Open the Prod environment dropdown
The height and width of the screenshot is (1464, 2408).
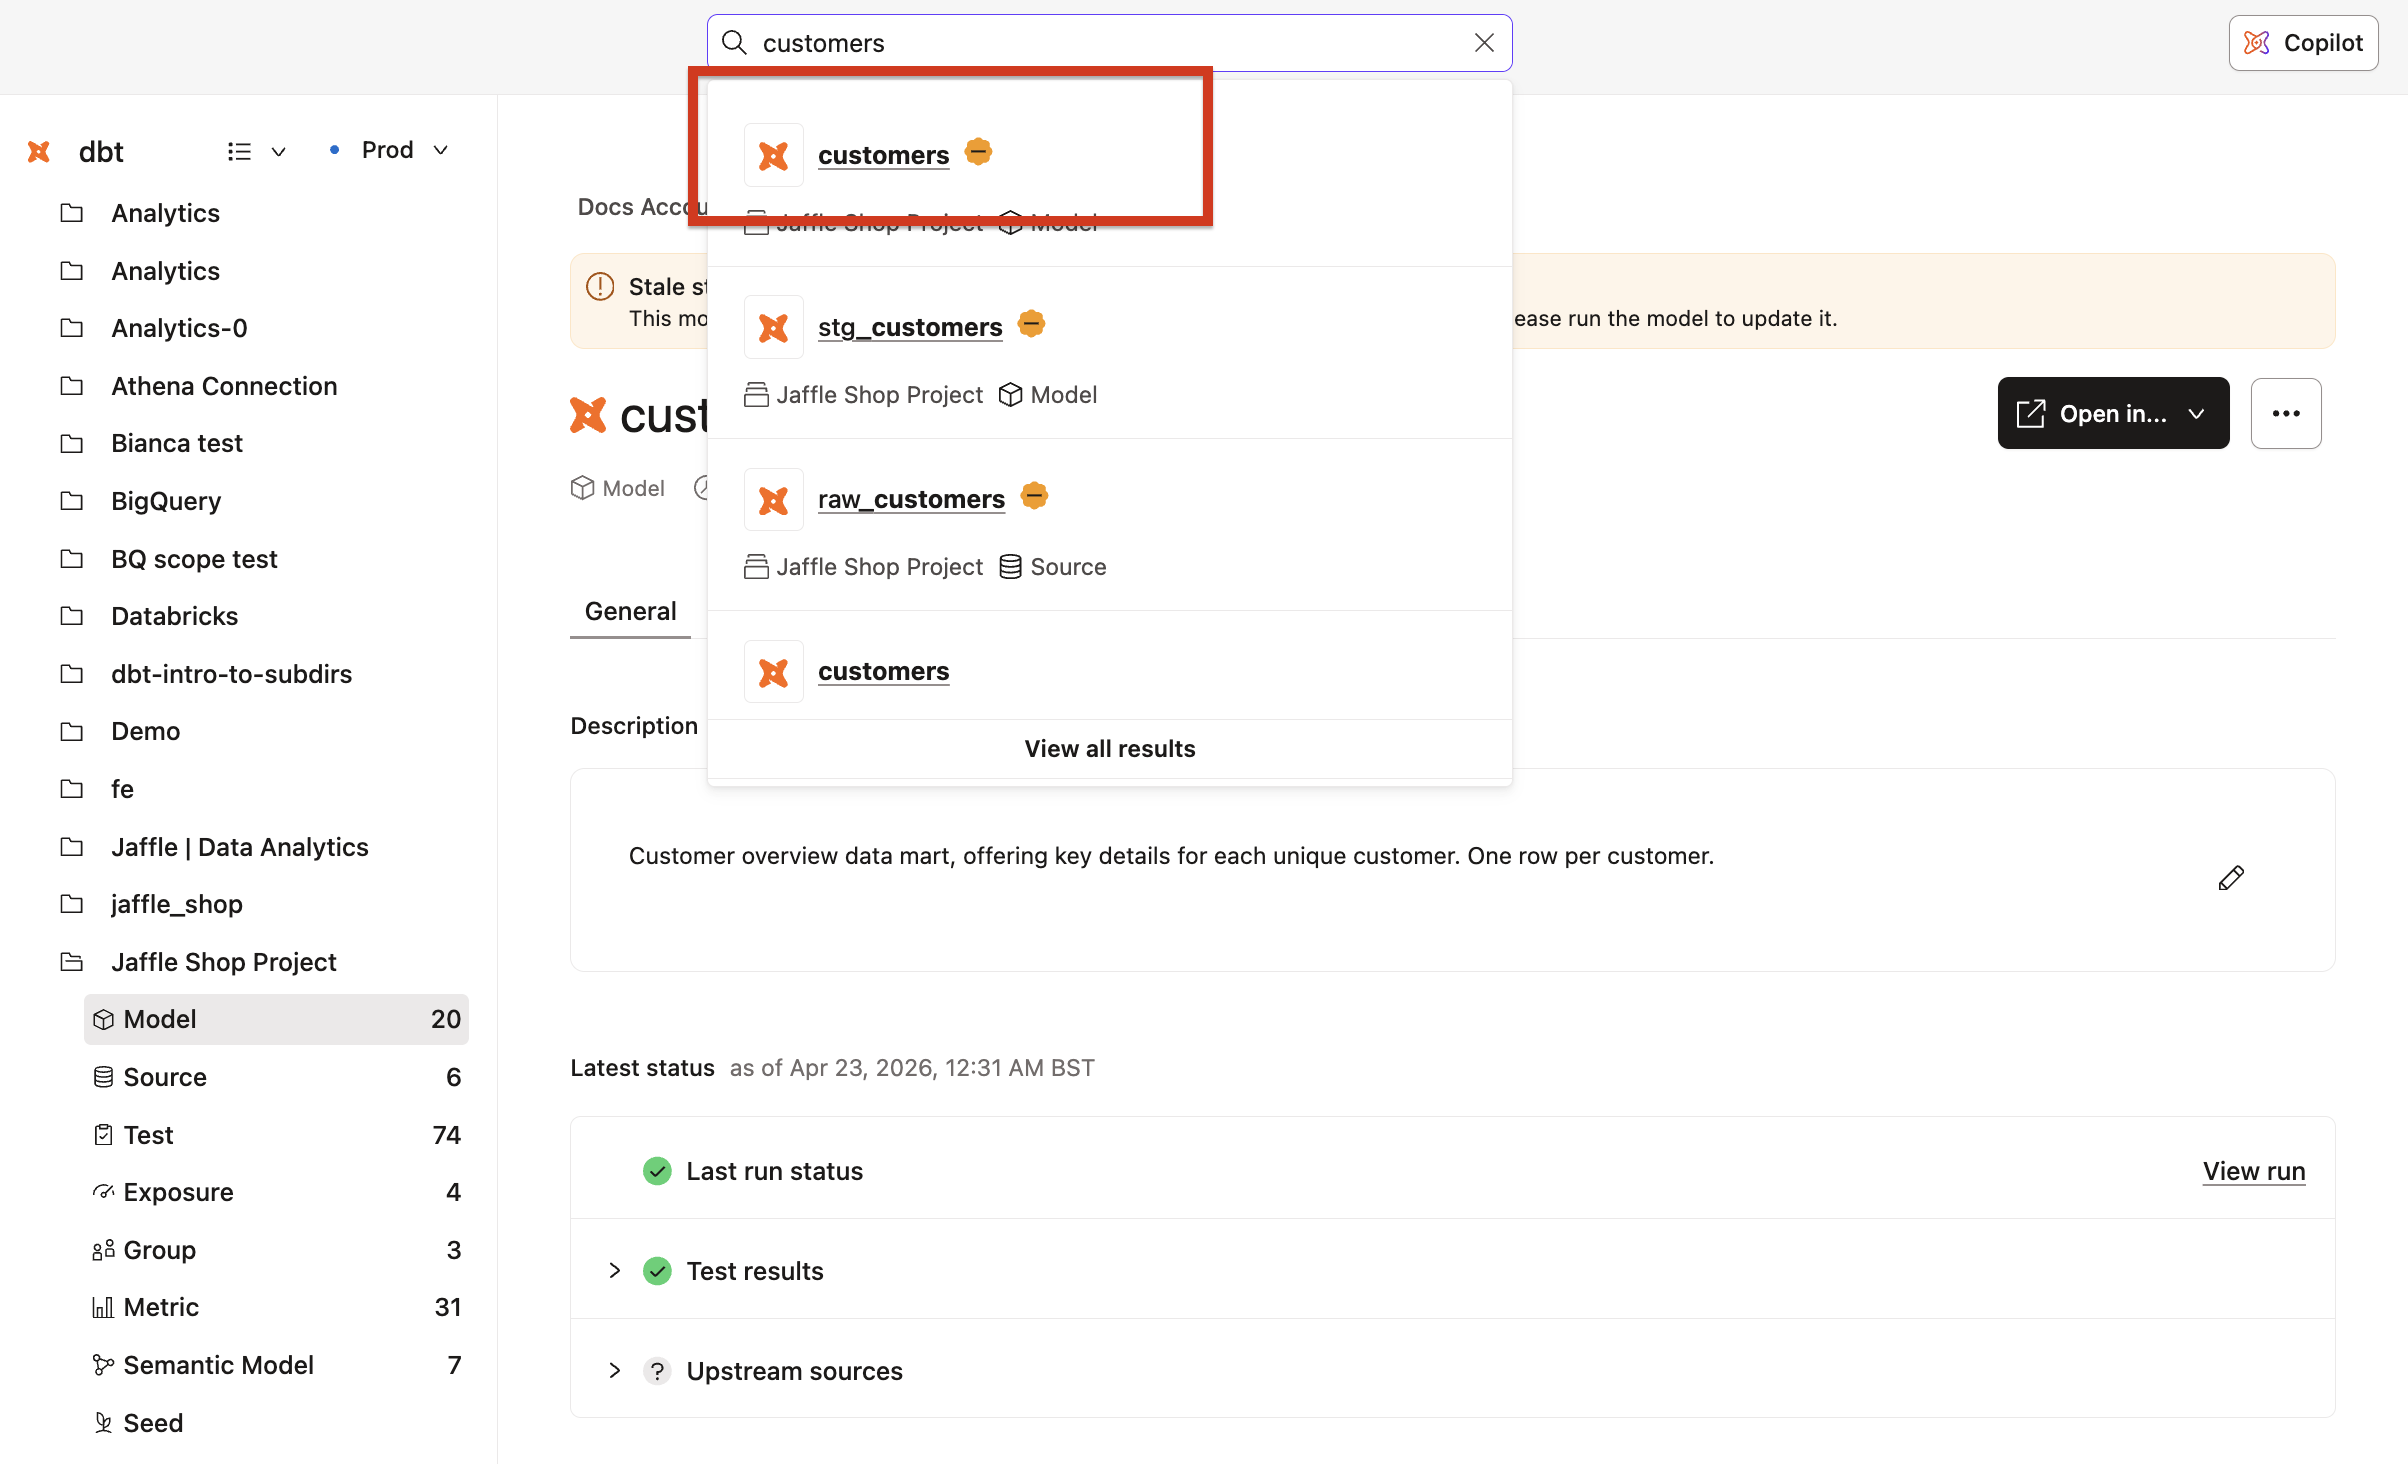click(x=389, y=150)
